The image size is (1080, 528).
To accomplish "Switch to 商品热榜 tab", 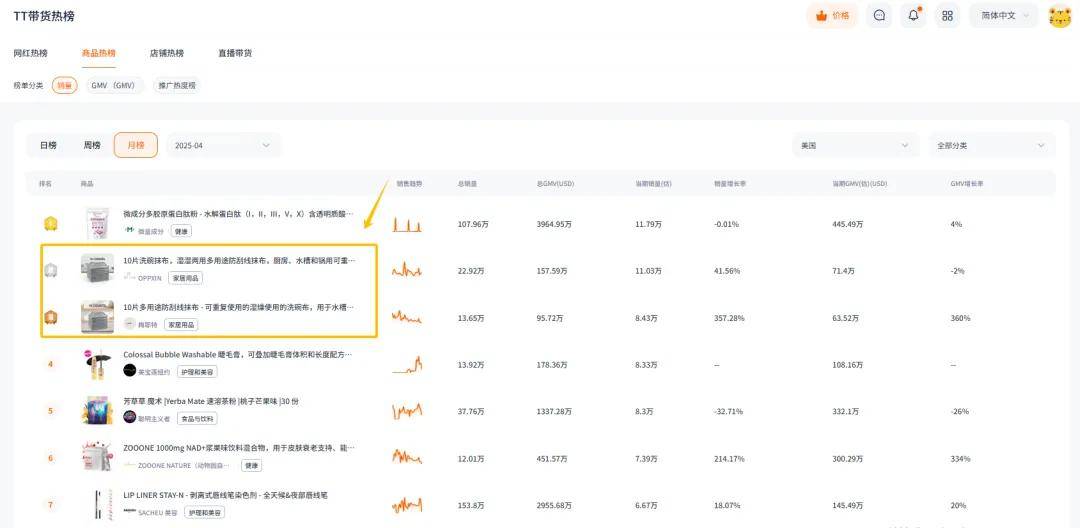I will (98, 53).
